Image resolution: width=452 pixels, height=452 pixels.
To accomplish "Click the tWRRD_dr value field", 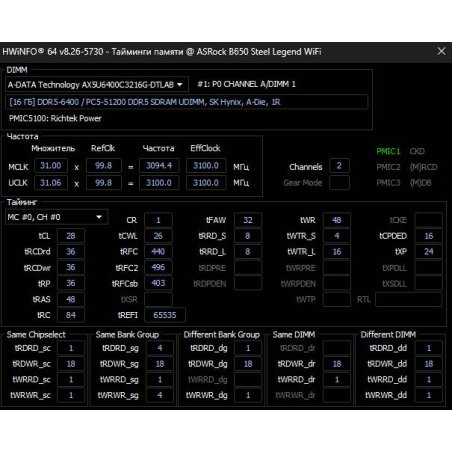I will [337, 379].
